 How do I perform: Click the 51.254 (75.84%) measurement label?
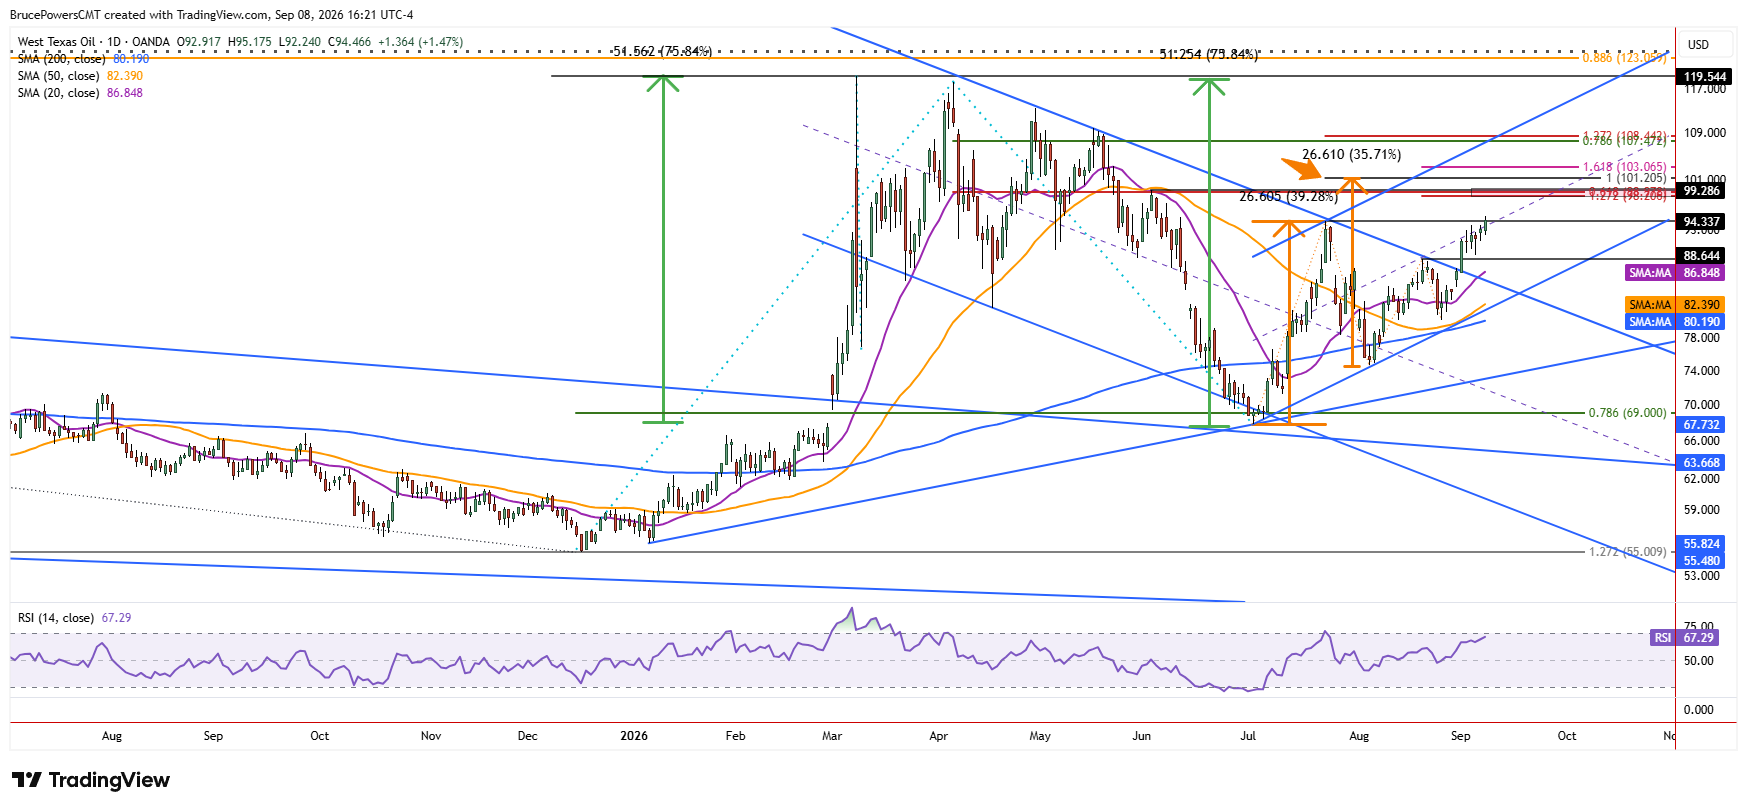(x=1208, y=54)
